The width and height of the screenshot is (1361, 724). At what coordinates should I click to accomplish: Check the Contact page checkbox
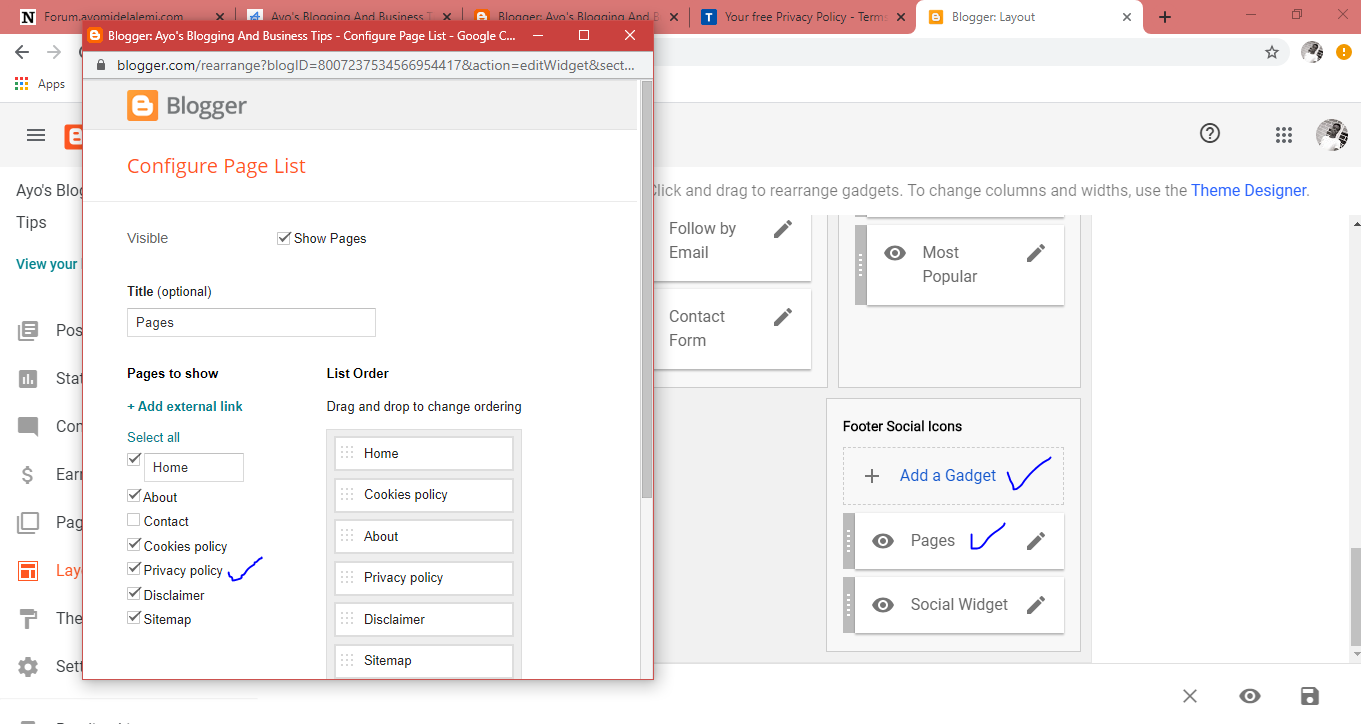(134, 520)
